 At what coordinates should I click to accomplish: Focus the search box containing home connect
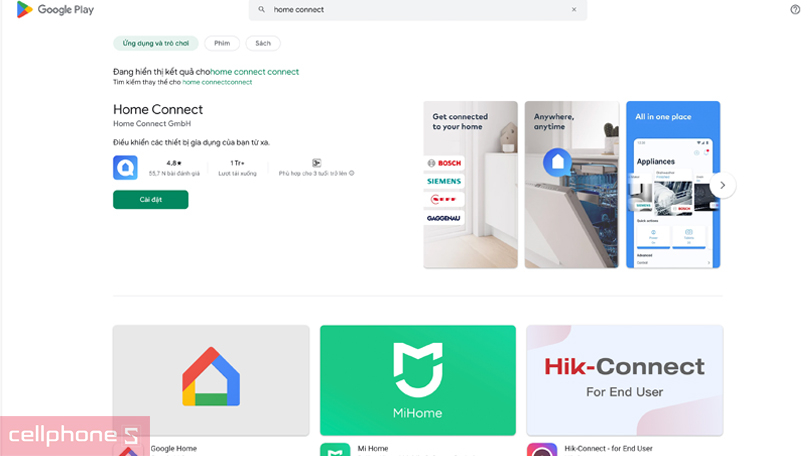(x=417, y=9)
